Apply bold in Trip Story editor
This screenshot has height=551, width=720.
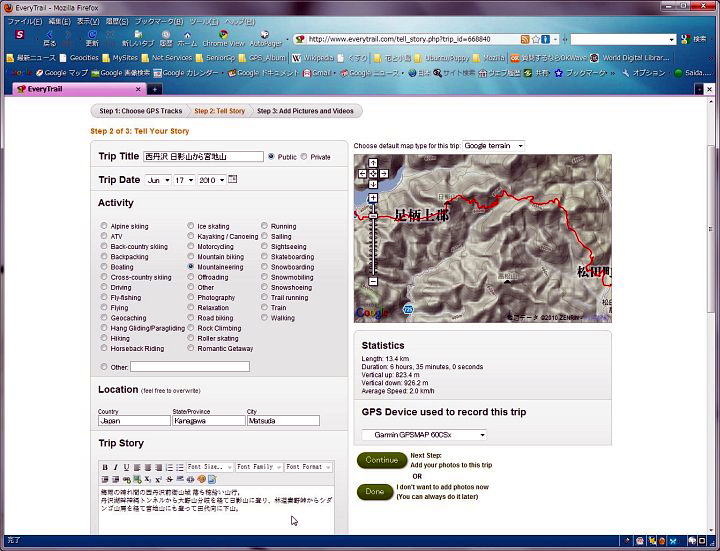click(105, 467)
